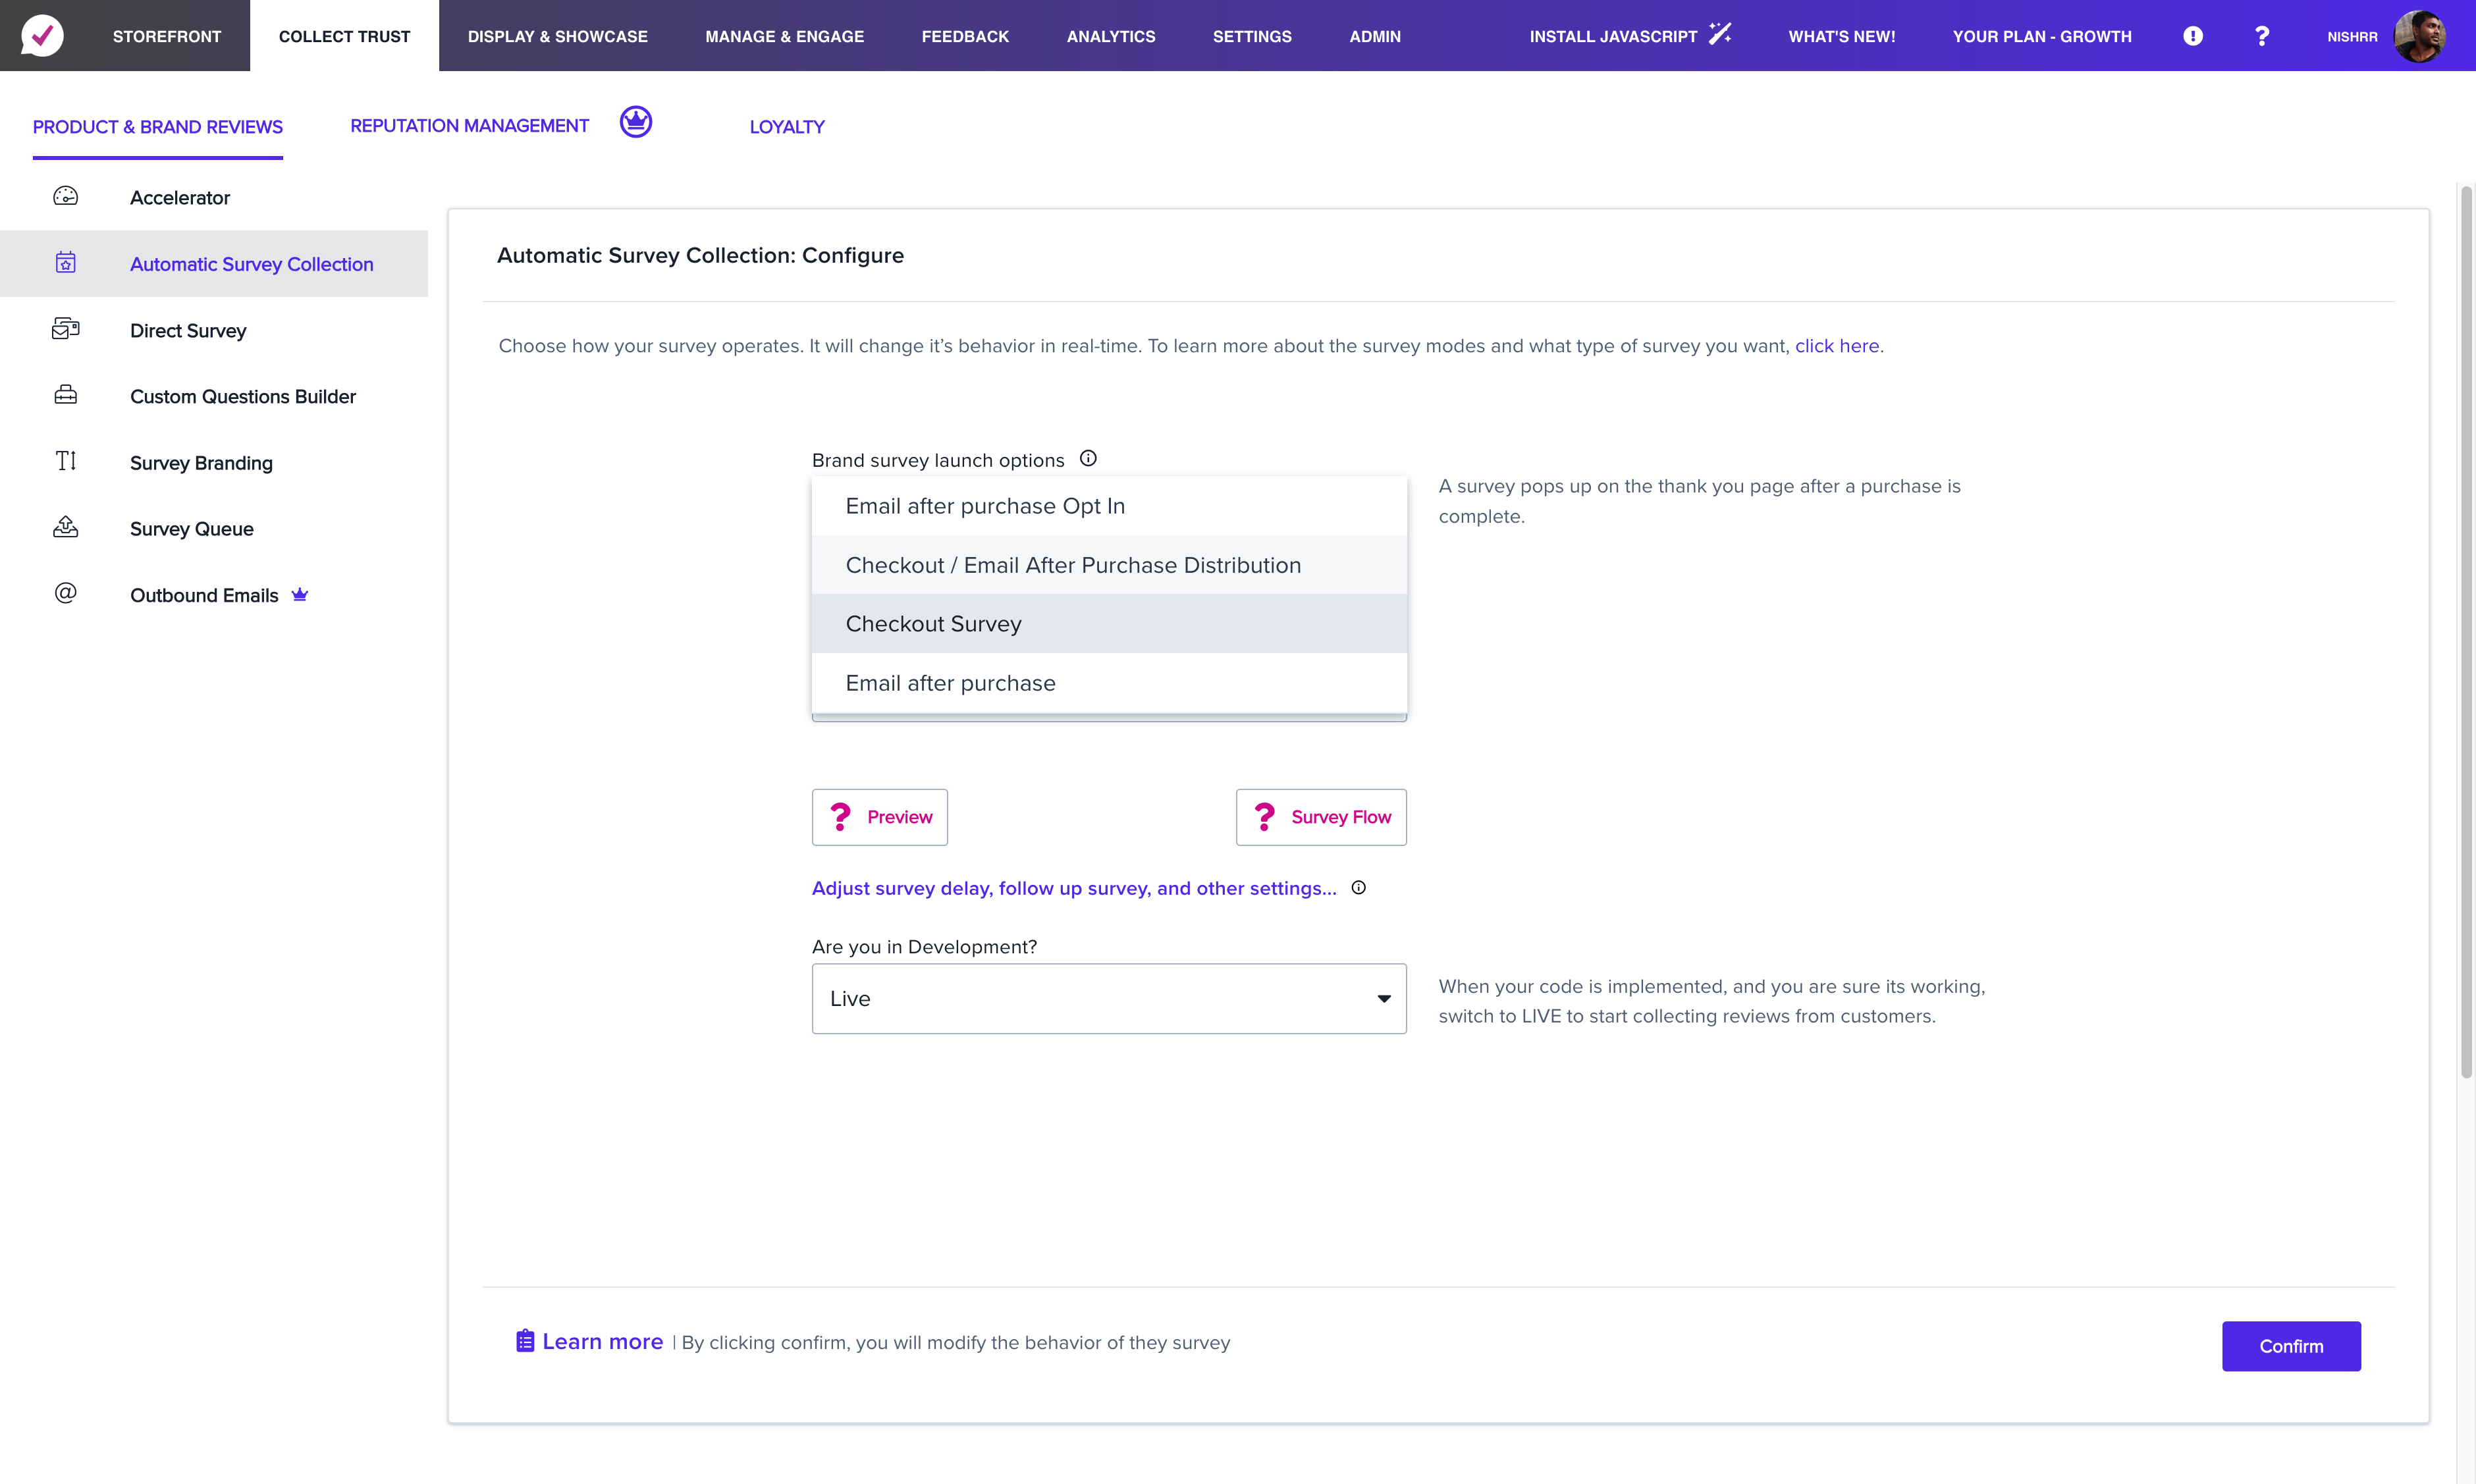
Task: Open the Manage & Engage menu
Action: click(784, 36)
